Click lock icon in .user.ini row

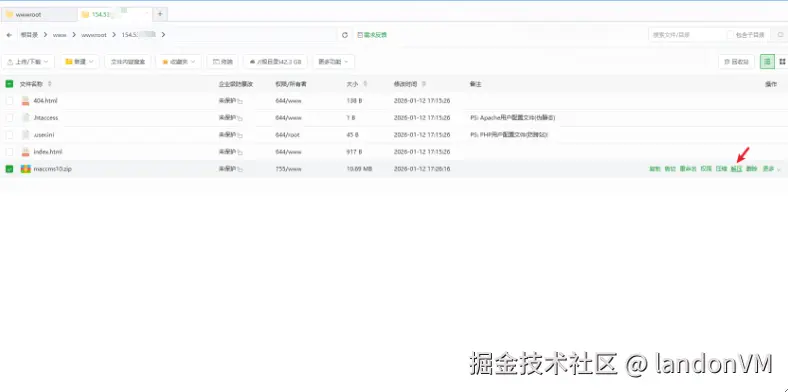coord(240,136)
